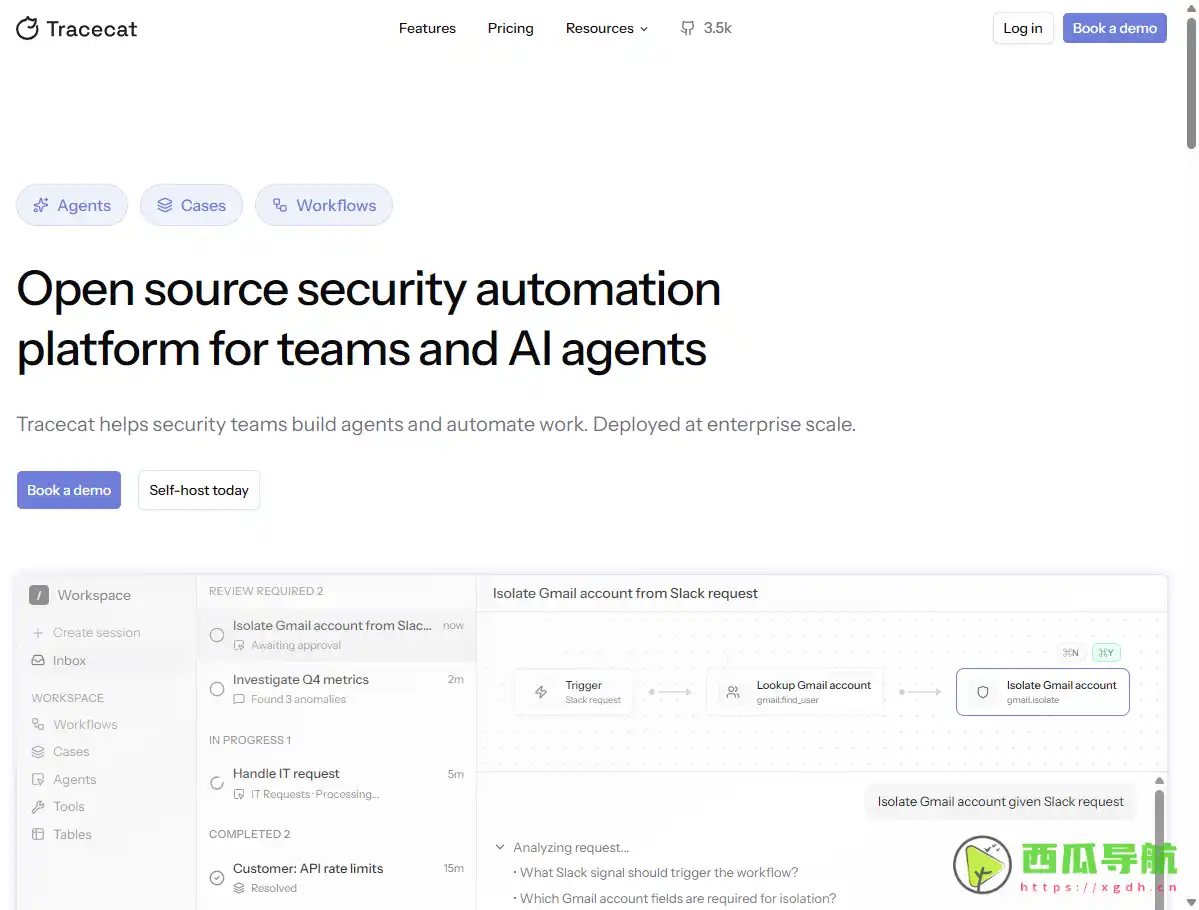Click the Tracecat cat logo icon
The width and height of the screenshot is (1199, 910).
pyautogui.click(x=28, y=28)
